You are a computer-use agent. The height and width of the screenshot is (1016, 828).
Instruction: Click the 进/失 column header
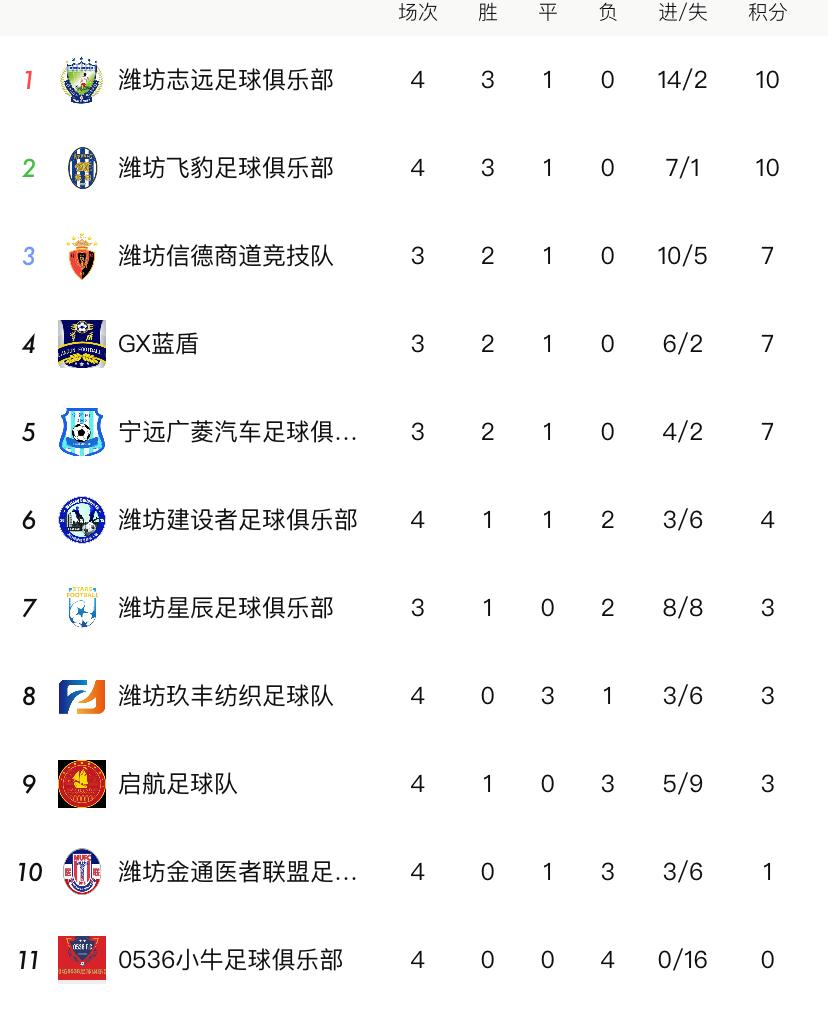(x=683, y=13)
